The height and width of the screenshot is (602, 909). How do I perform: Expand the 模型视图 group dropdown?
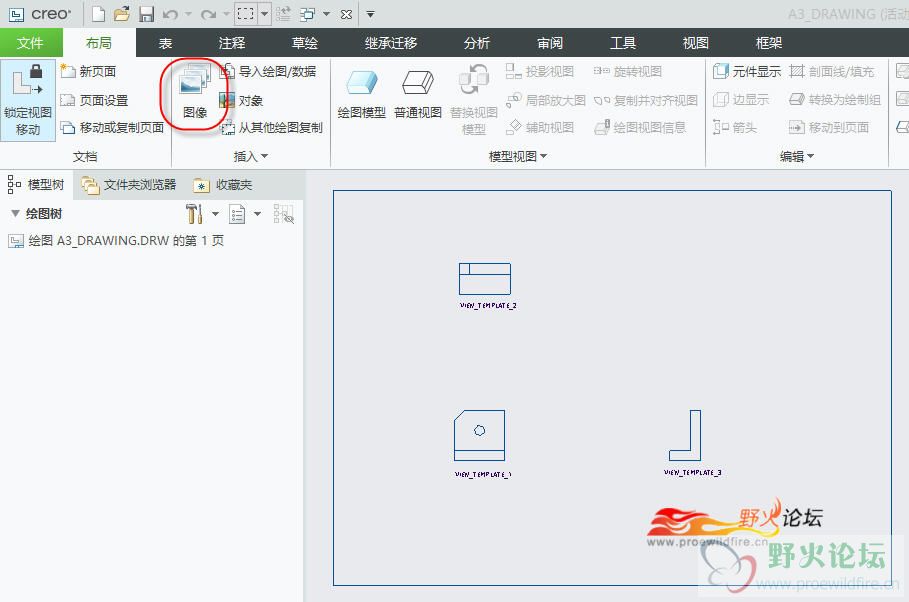[518, 156]
